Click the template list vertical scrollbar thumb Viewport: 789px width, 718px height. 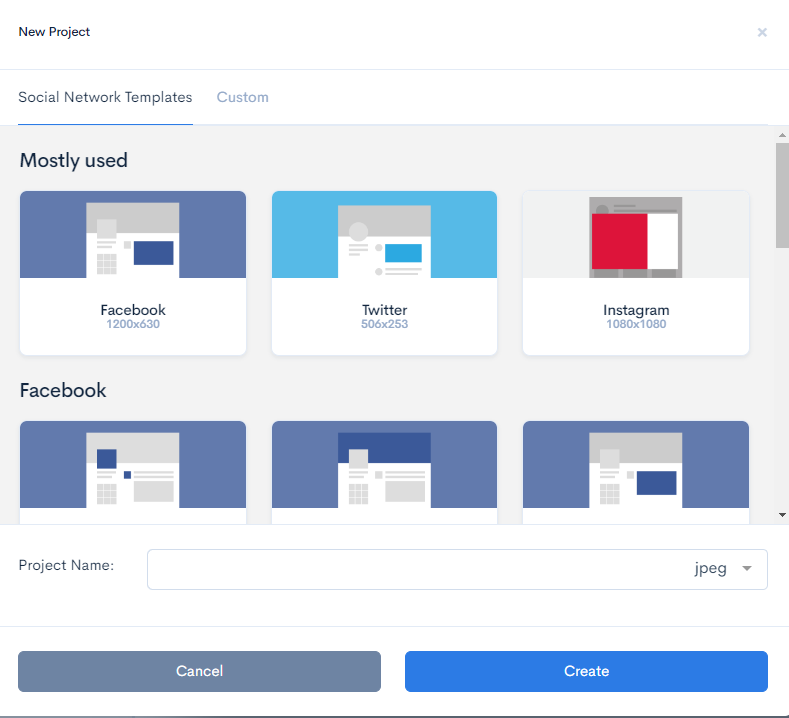781,195
